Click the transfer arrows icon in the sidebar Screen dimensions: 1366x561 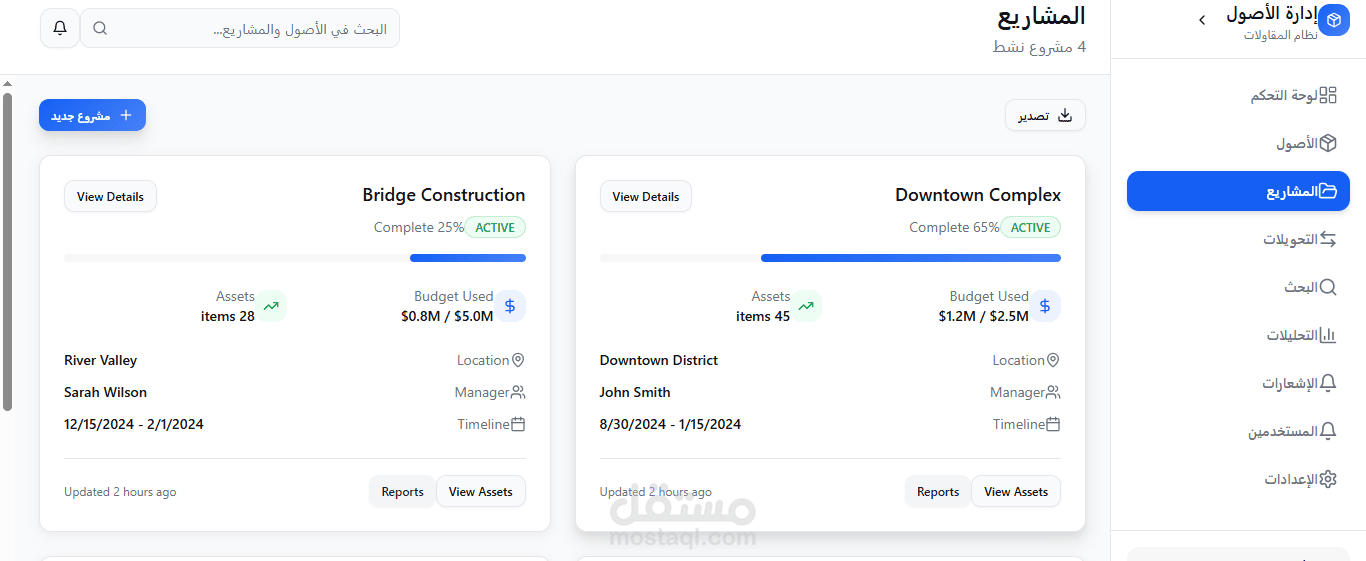pos(1328,239)
